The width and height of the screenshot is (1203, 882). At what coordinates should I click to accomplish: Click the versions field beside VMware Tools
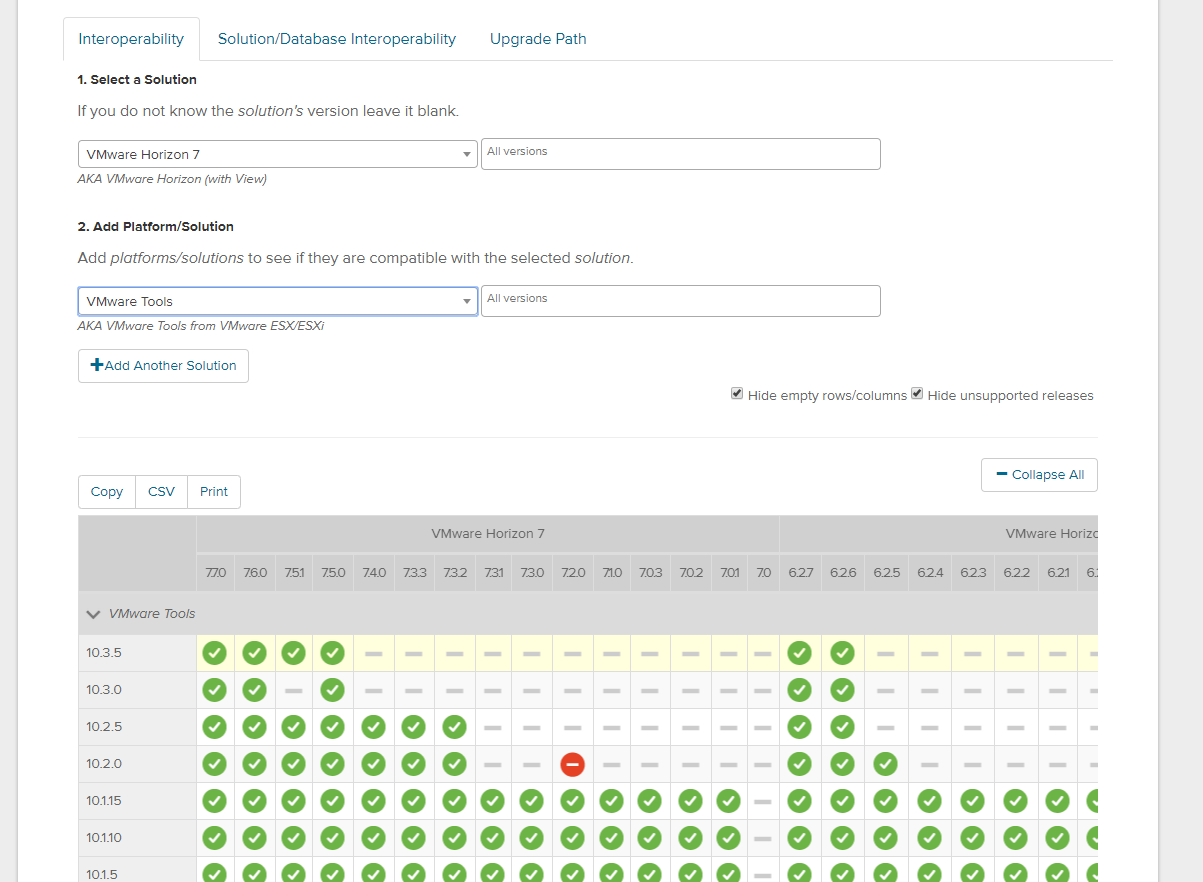[x=680, y=301]
